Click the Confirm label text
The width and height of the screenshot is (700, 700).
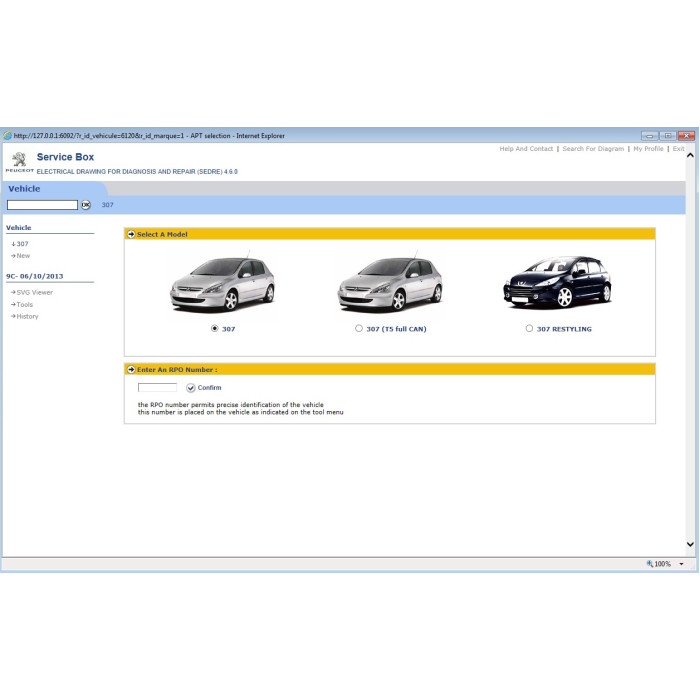click(x=209, y=388)
